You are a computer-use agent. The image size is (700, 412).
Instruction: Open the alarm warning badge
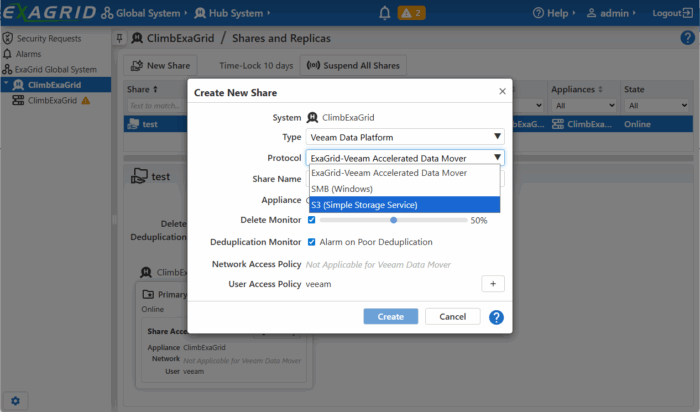(x=411, y=13)
